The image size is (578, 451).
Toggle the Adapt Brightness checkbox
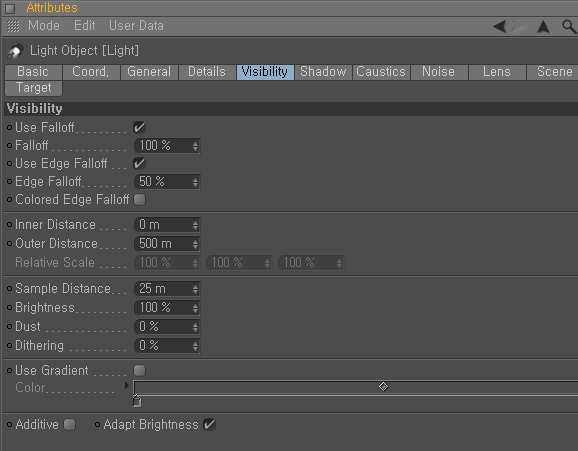[209, 424]
